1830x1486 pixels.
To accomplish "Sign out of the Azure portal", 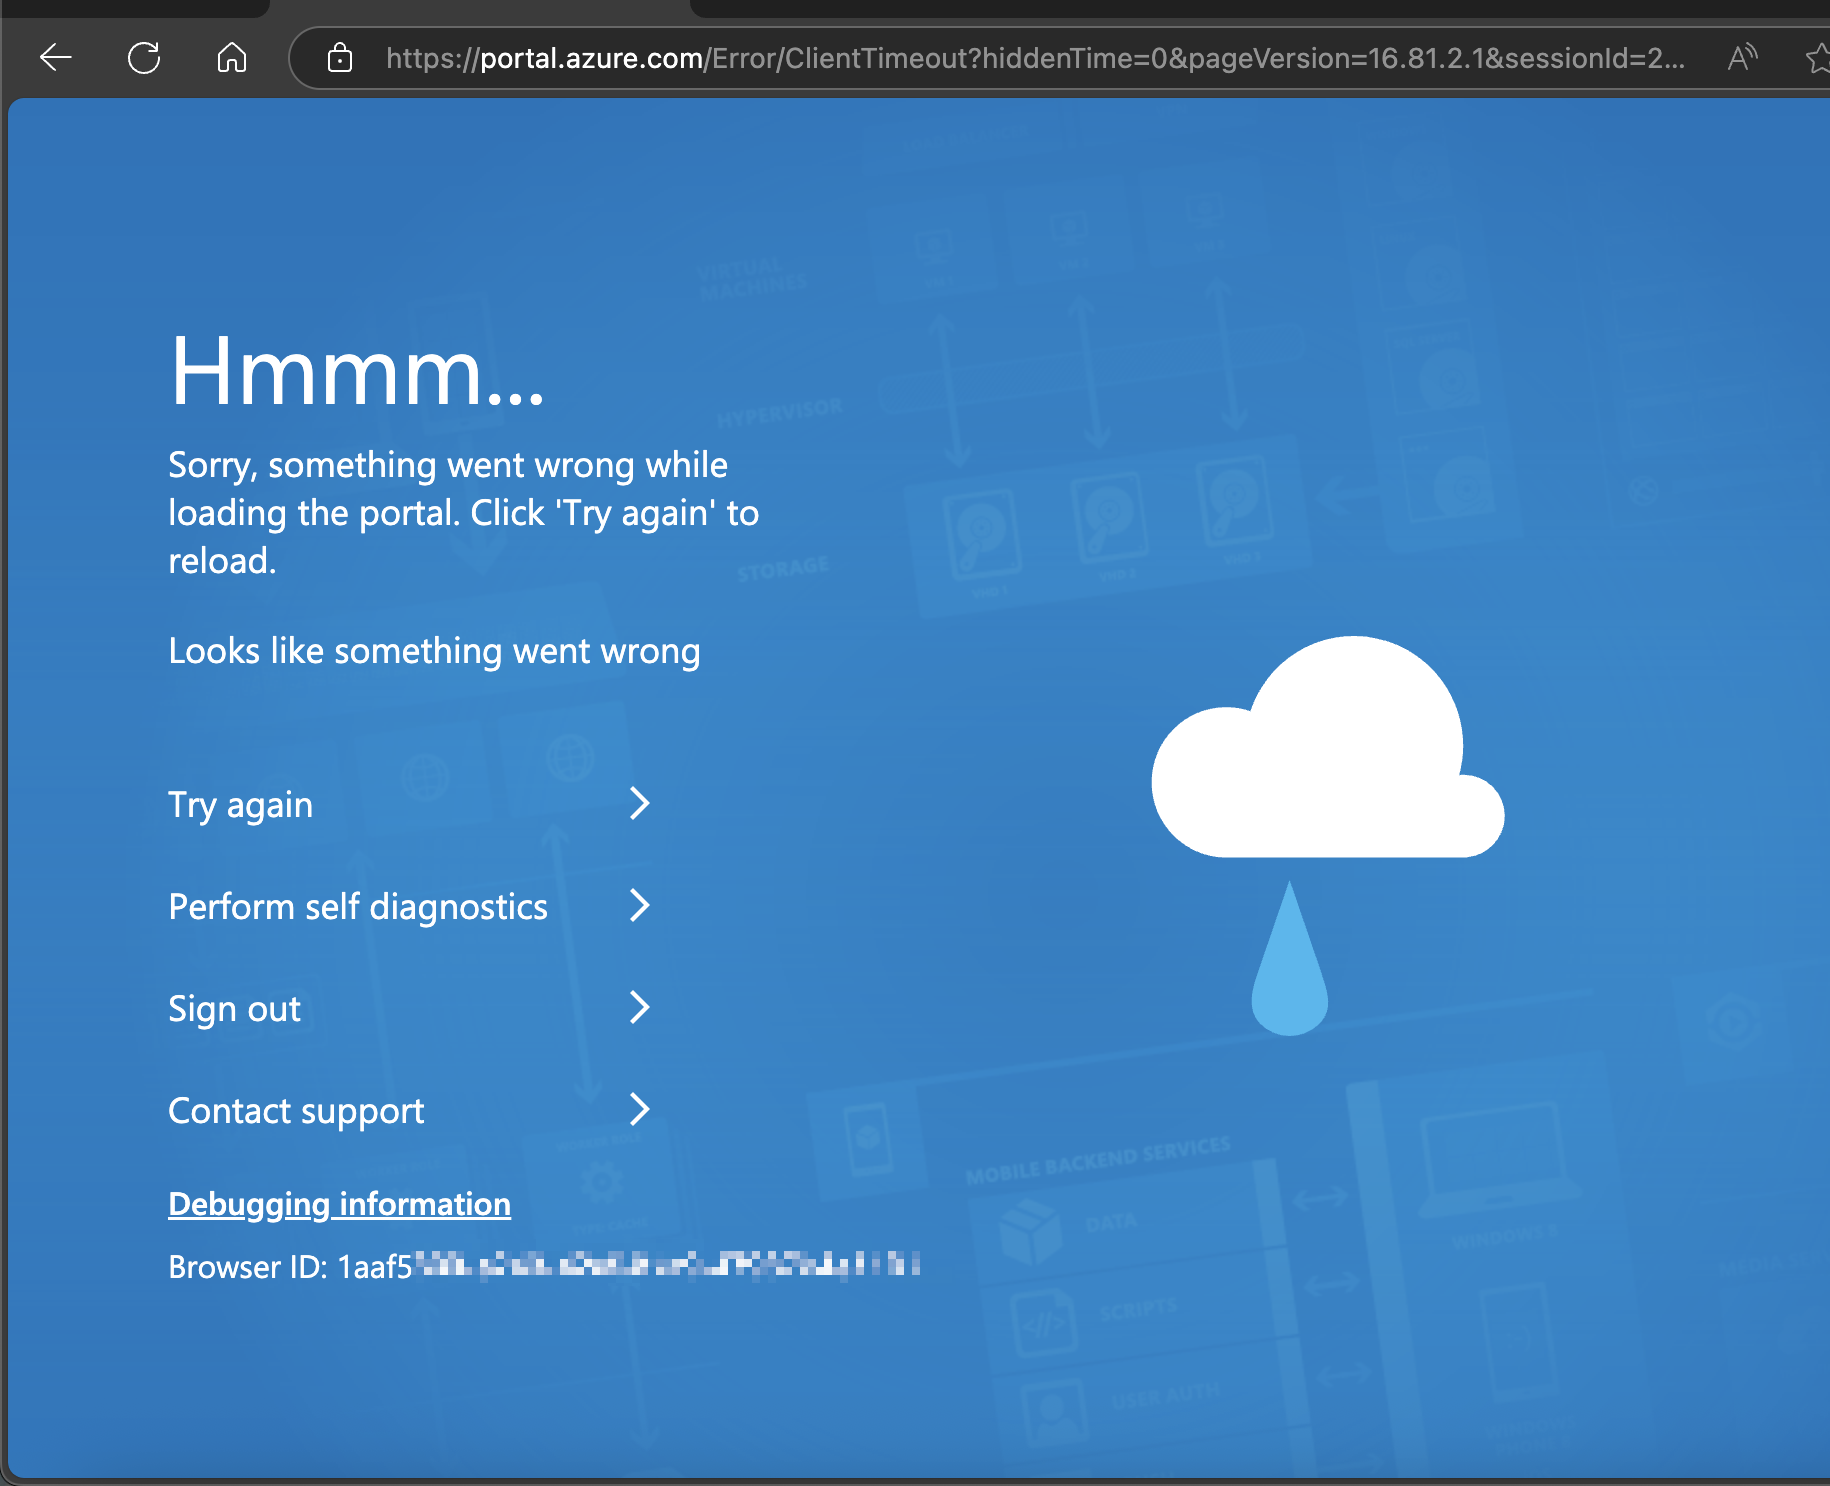I will (234, 1008).
